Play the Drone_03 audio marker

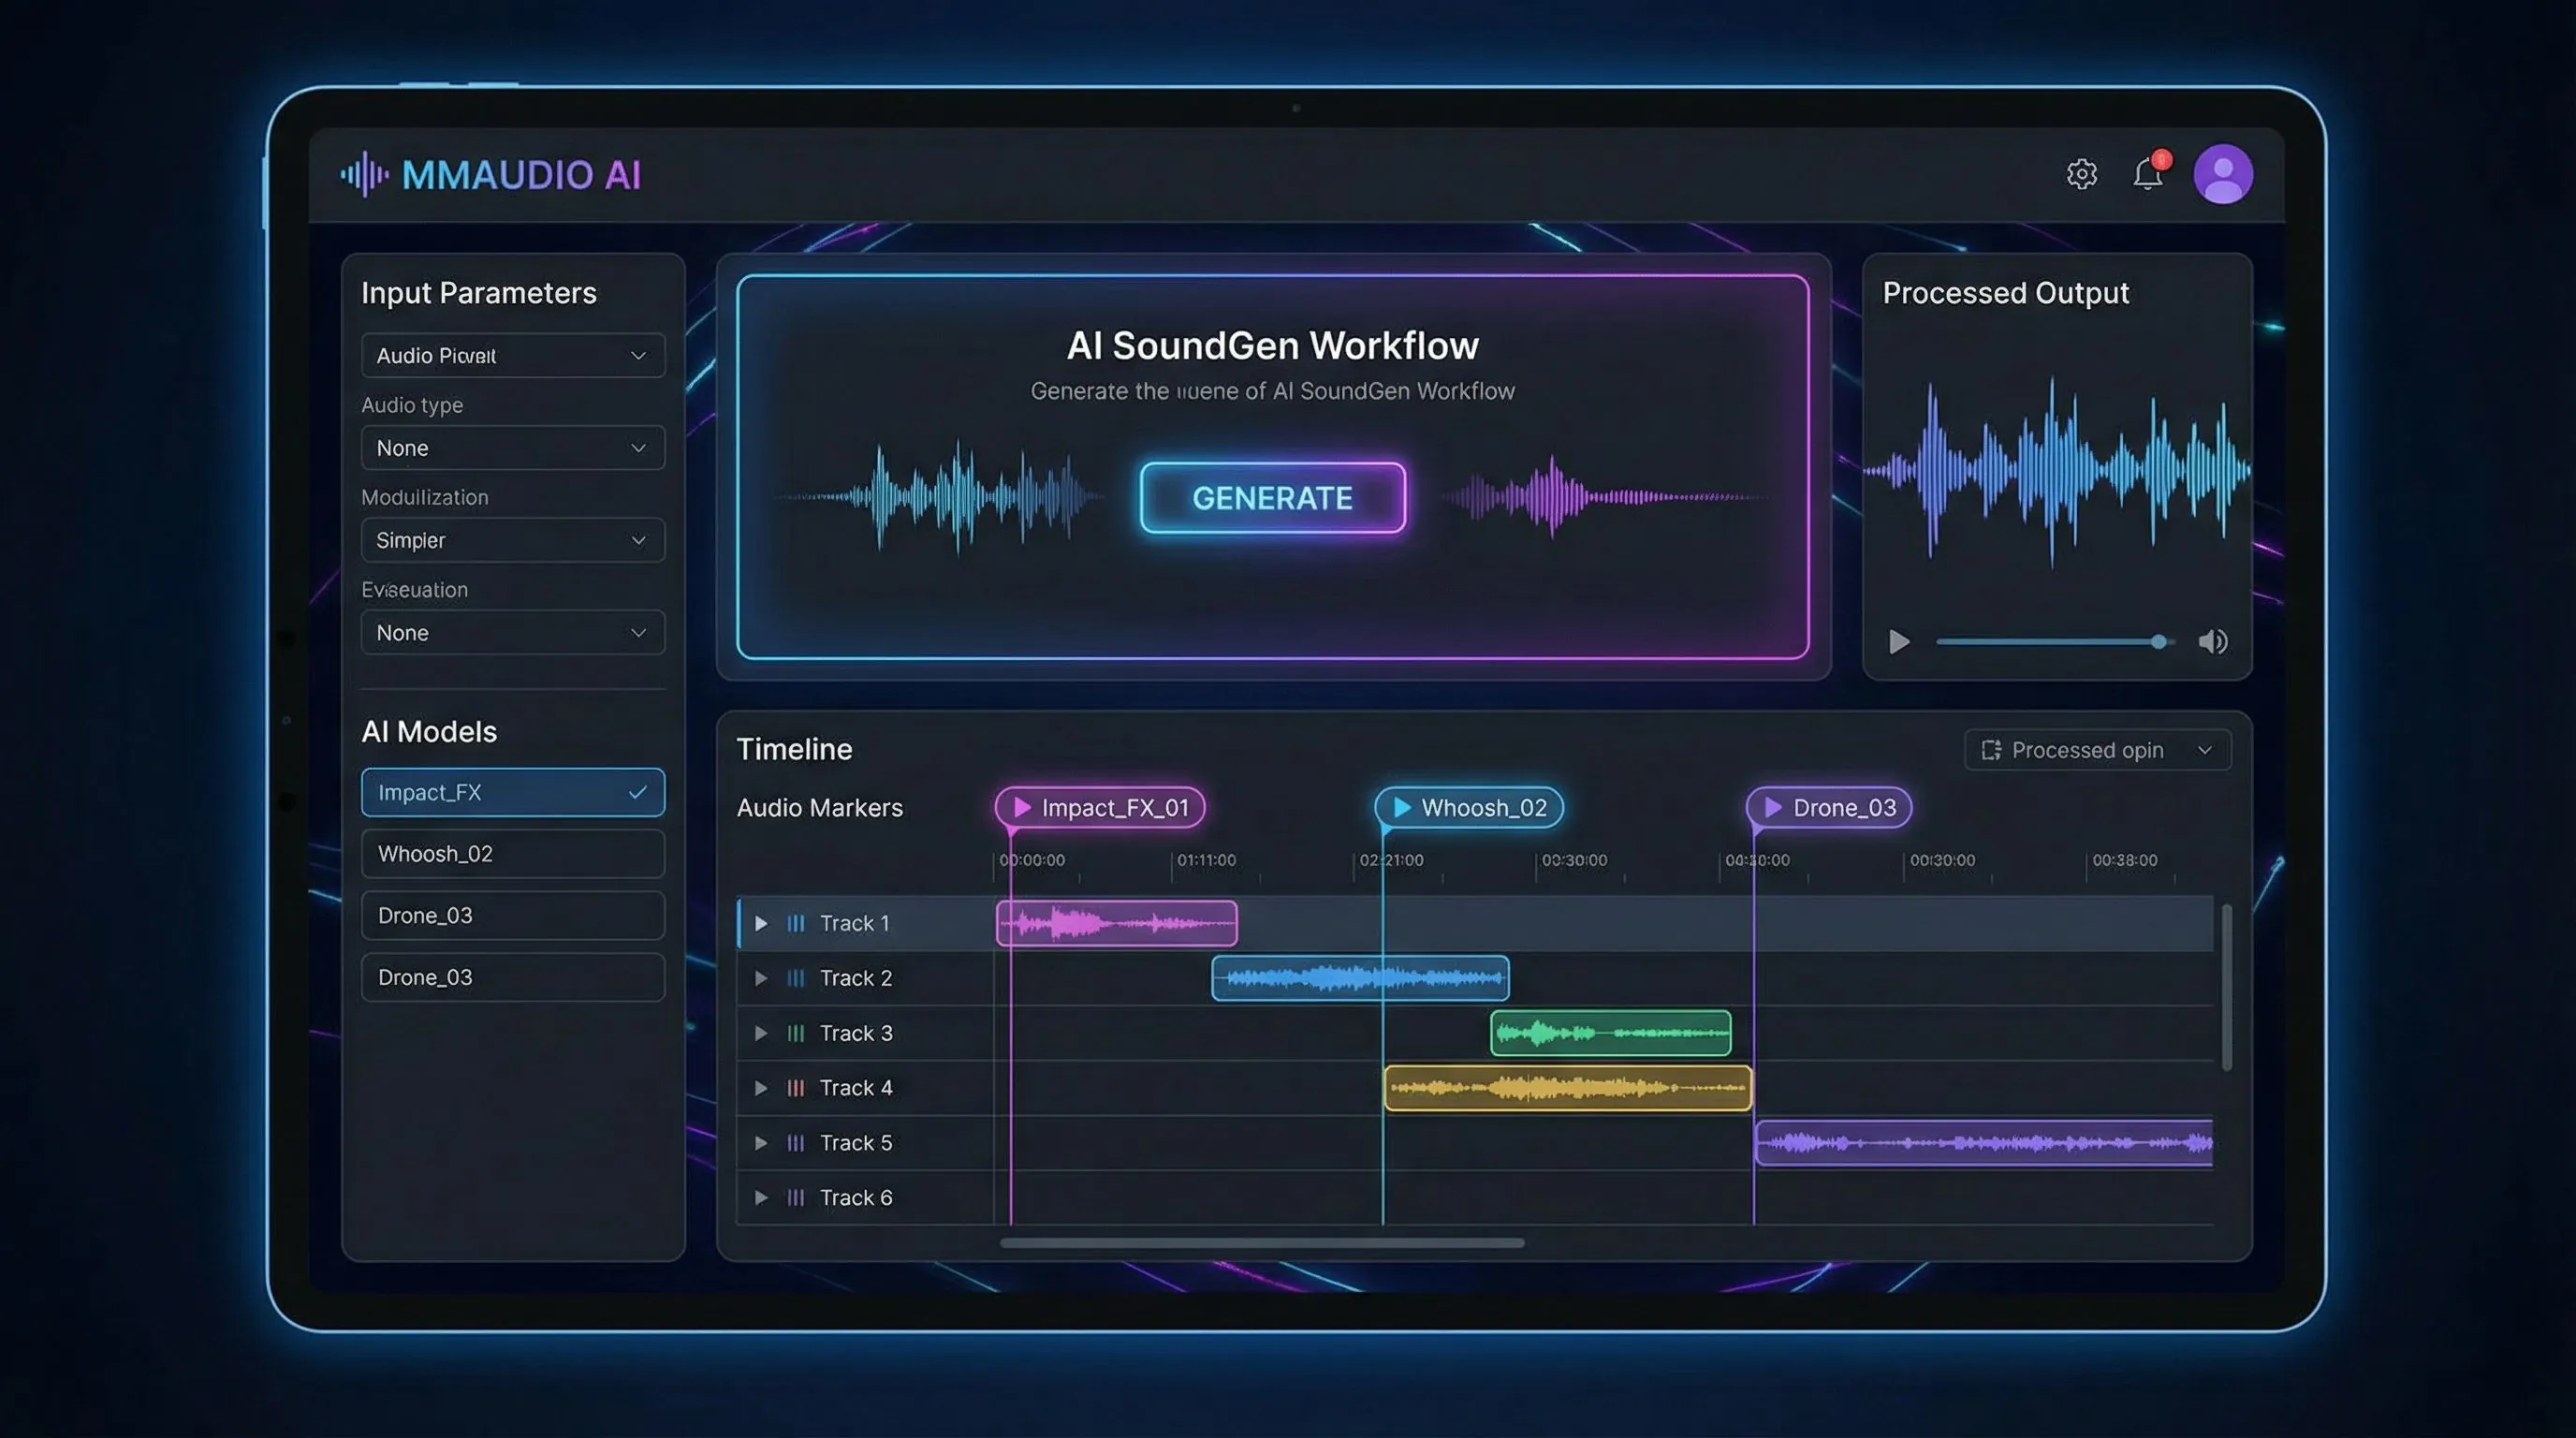point(1773,807)
